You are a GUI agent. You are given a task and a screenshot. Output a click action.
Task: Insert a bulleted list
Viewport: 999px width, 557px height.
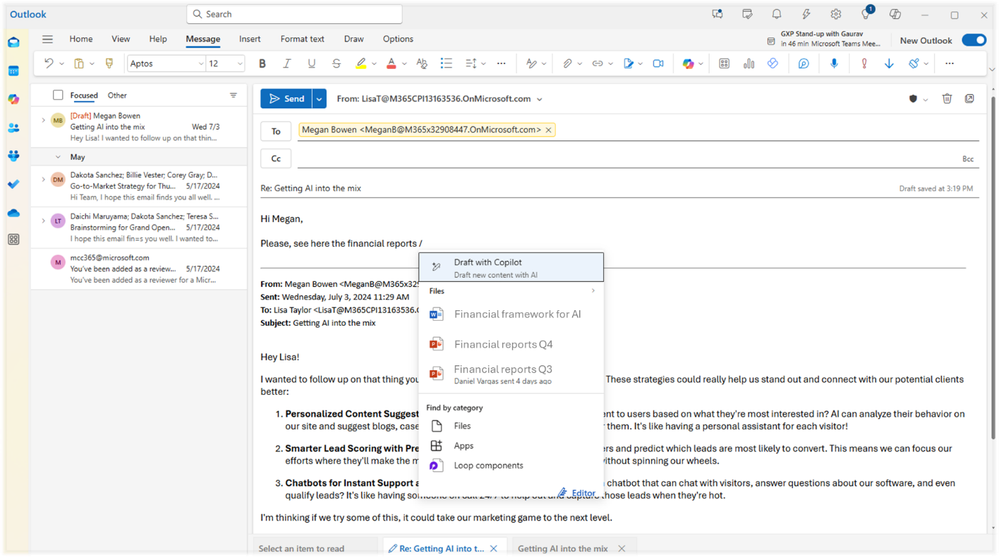pos(446,64)
